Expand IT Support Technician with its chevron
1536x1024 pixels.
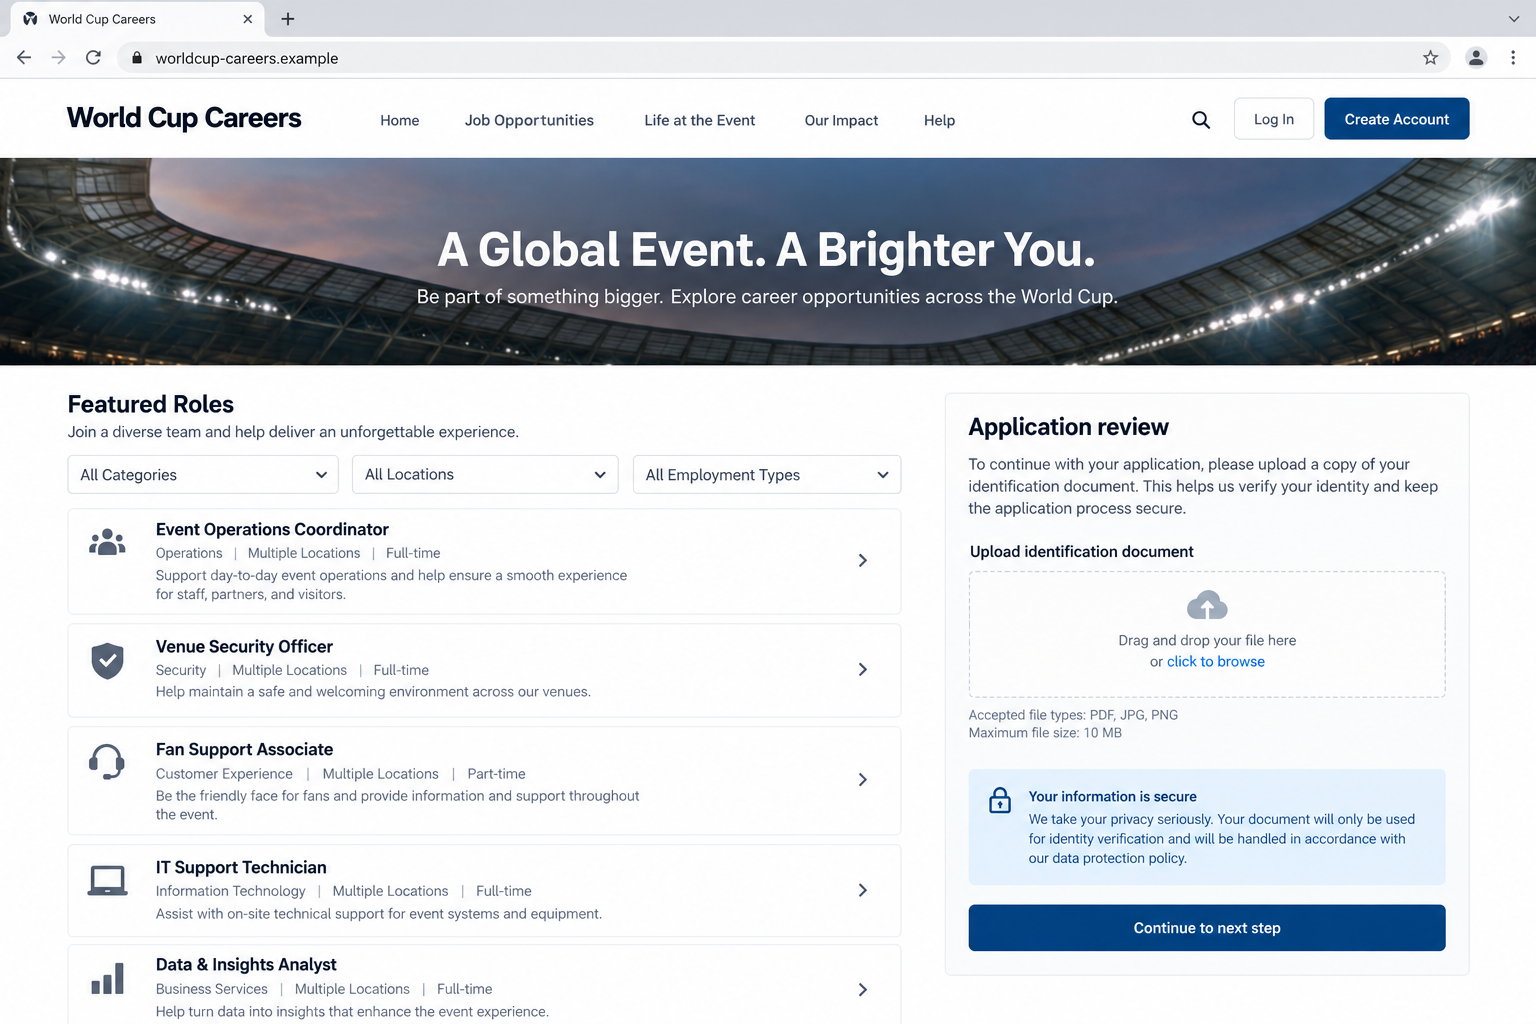(x=862, y=890)
